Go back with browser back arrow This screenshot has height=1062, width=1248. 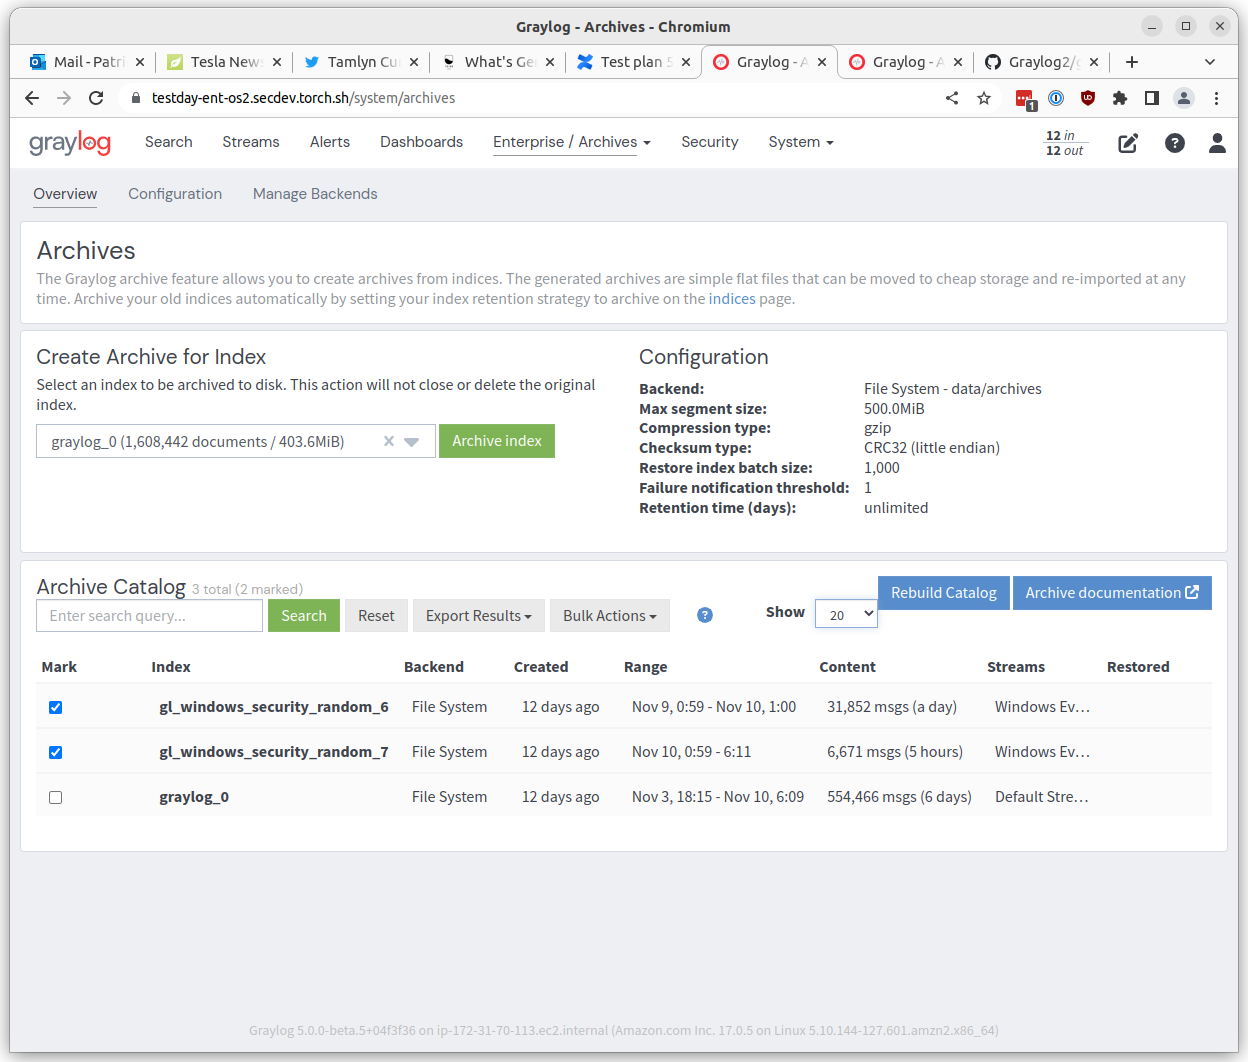pos(32,98)
